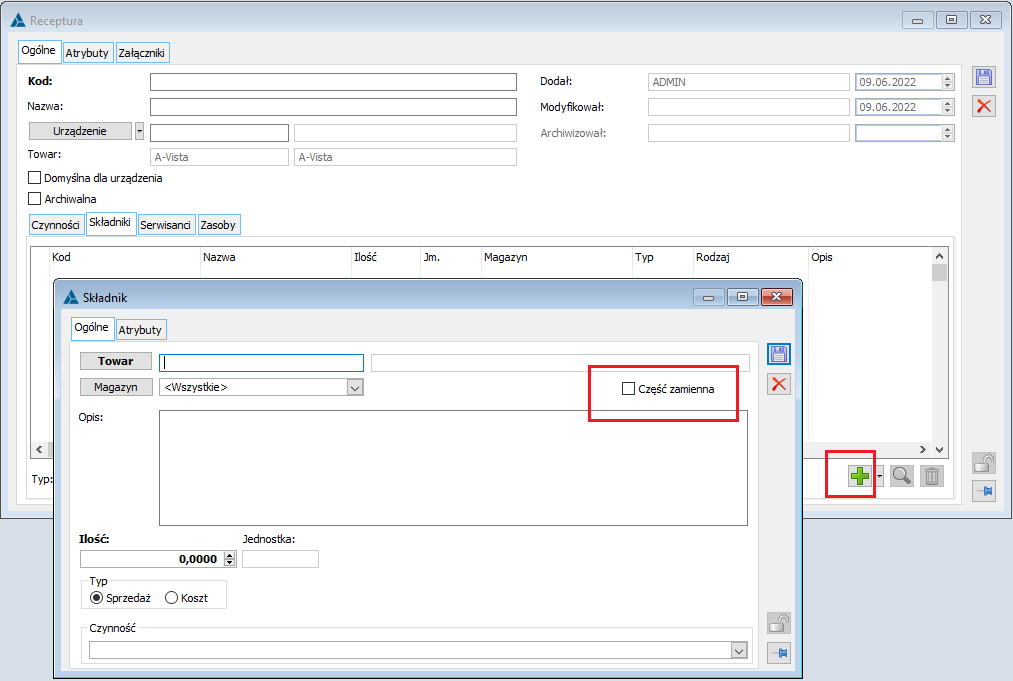Click inside the Opis text area
Viewport: 1013px width, 681px height.
453,468
